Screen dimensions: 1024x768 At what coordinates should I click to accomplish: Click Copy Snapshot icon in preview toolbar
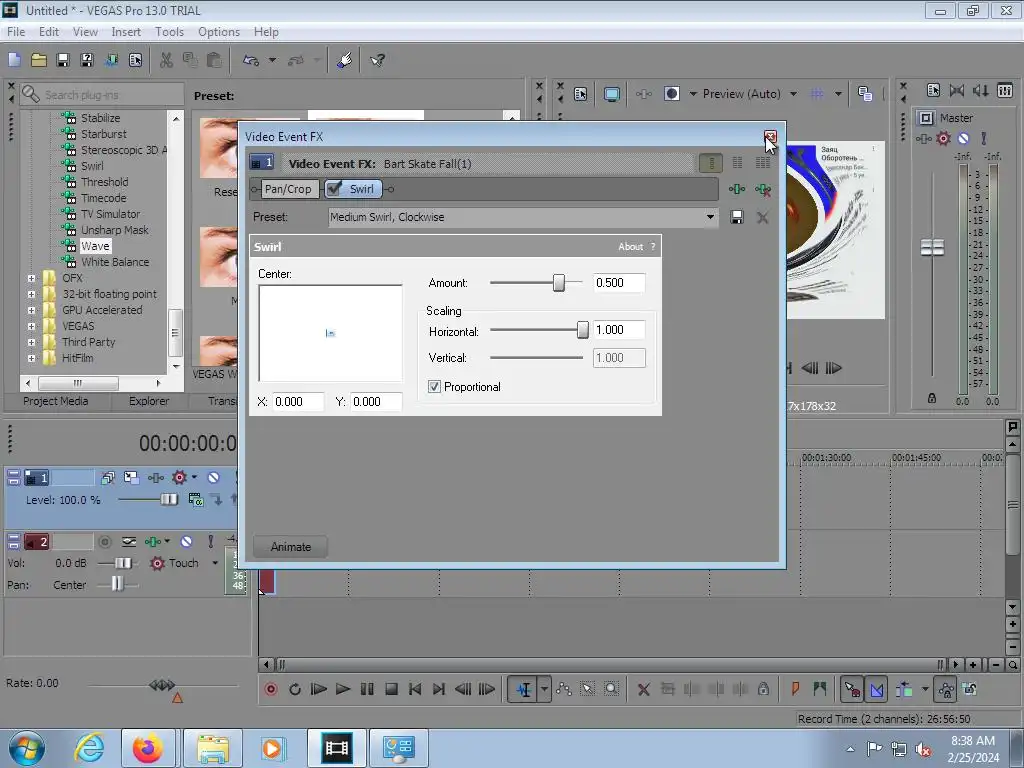point(865,94)
